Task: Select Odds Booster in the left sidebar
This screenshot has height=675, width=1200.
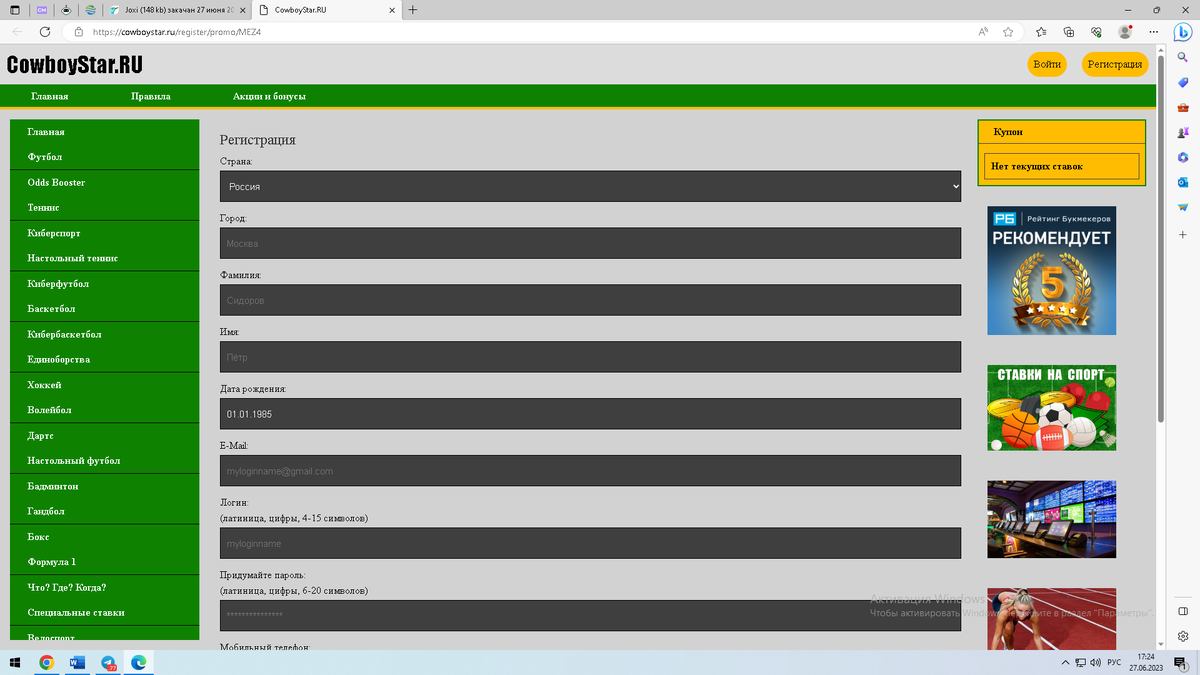Action: (x=104, y=182)
